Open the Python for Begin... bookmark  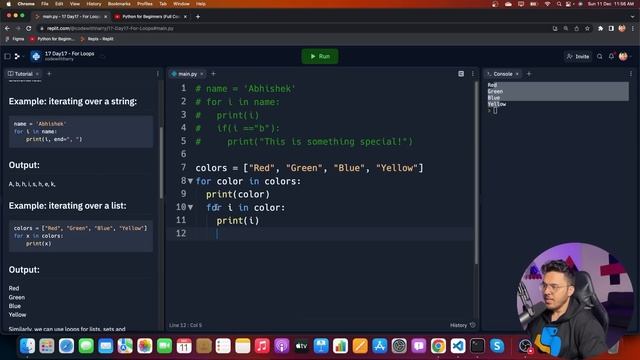pos(52,39)
